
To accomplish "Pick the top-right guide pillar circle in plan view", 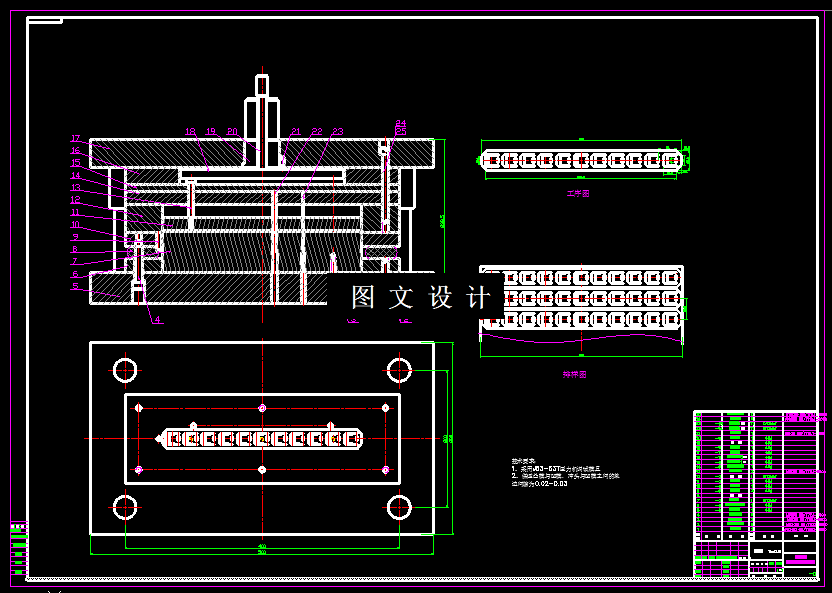I will 399,370.
